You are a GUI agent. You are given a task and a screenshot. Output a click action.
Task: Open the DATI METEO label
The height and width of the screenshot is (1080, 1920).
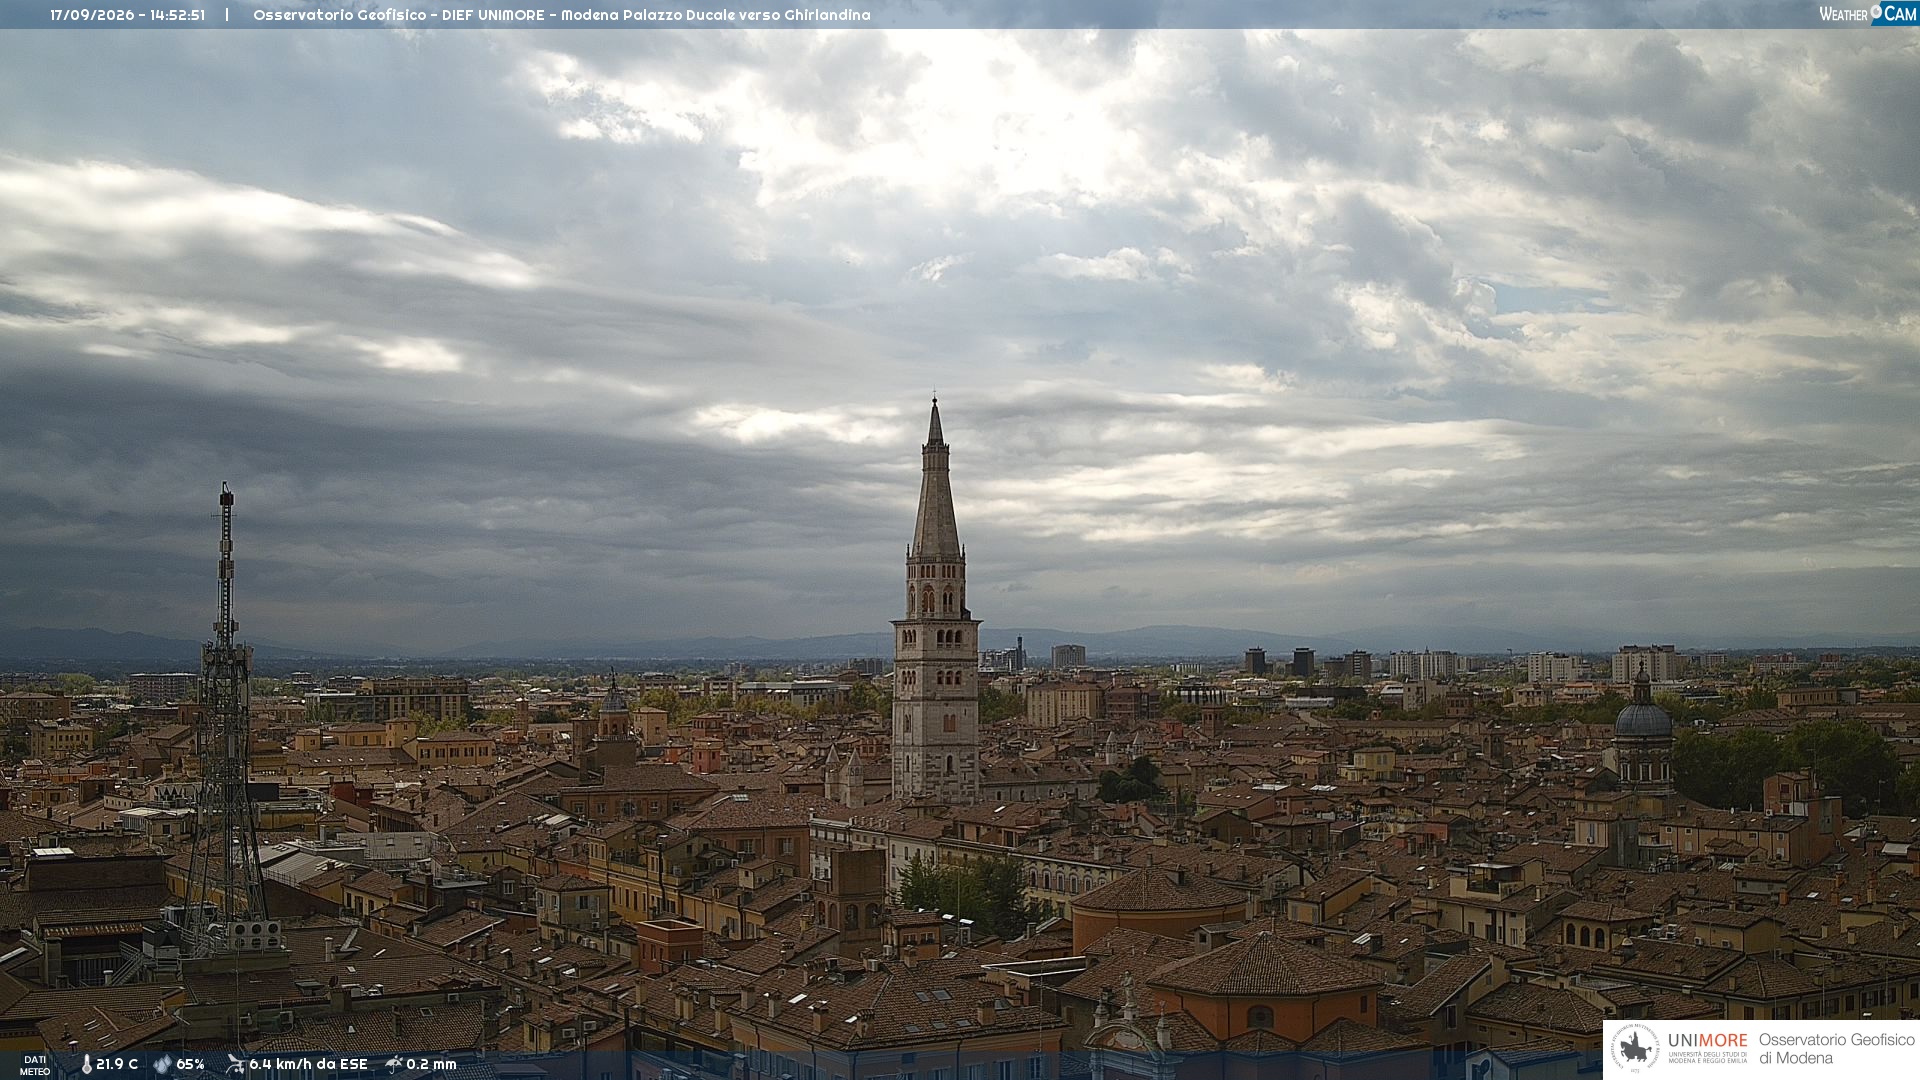click(x=35, y=1066)
